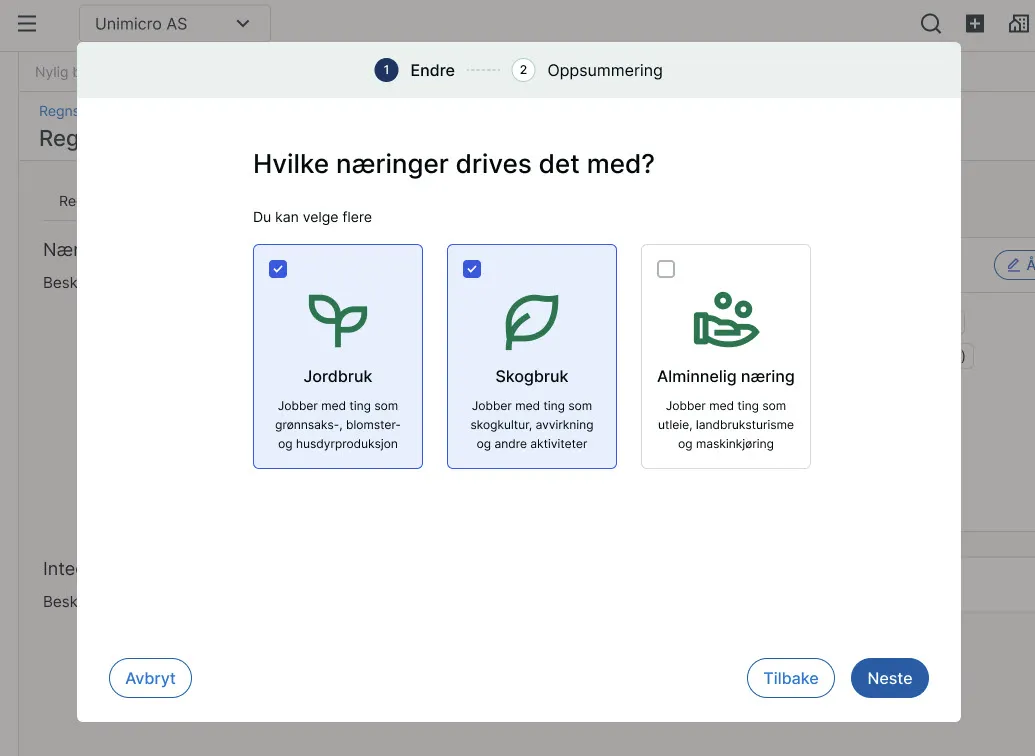Click the plus icon to create something new

pos(974,23)
